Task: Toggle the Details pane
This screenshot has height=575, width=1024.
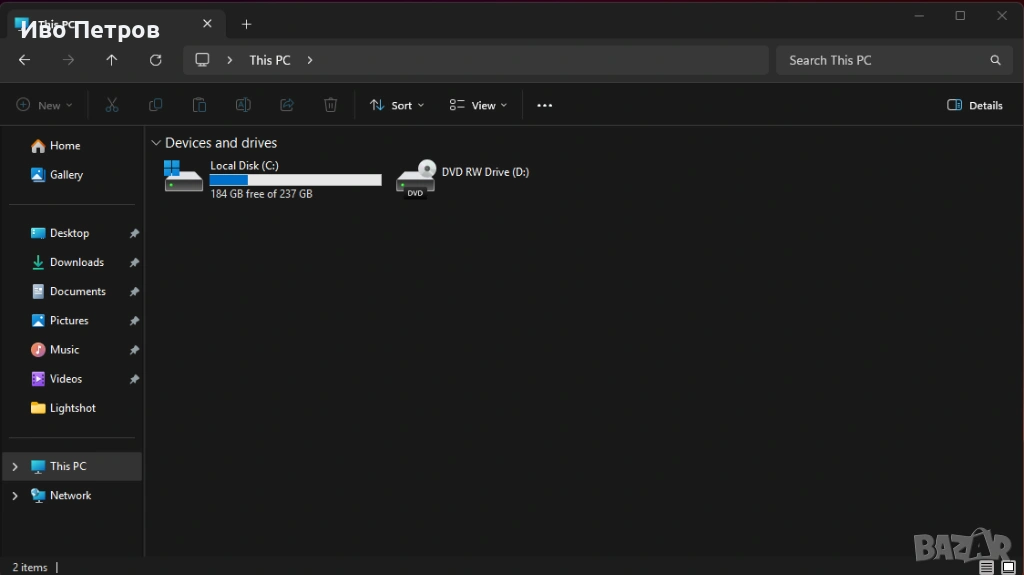Action: (974, 105)
